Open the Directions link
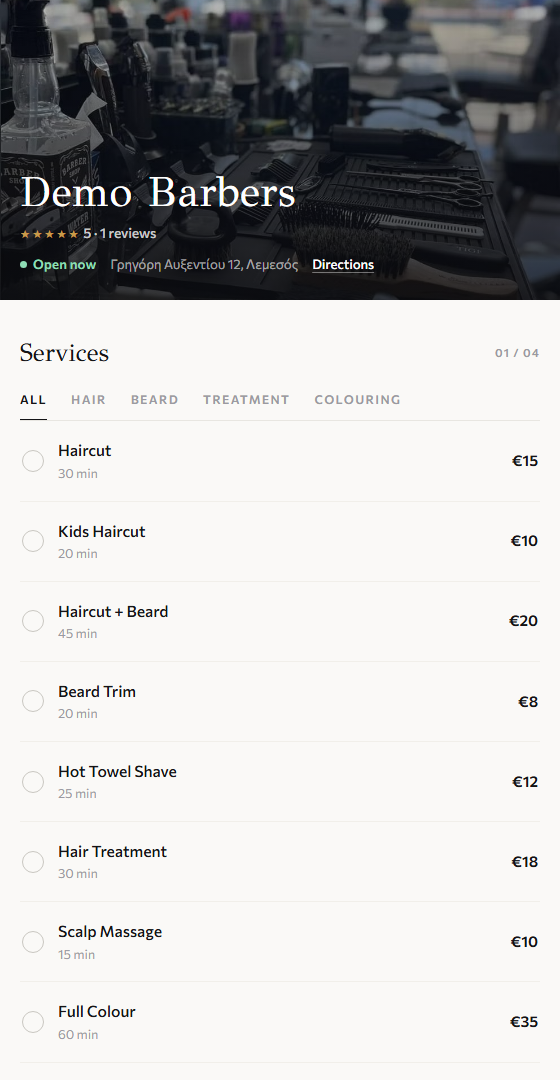Image resolution: width=560 pixels, height=1080 pixels. point(343,264)
